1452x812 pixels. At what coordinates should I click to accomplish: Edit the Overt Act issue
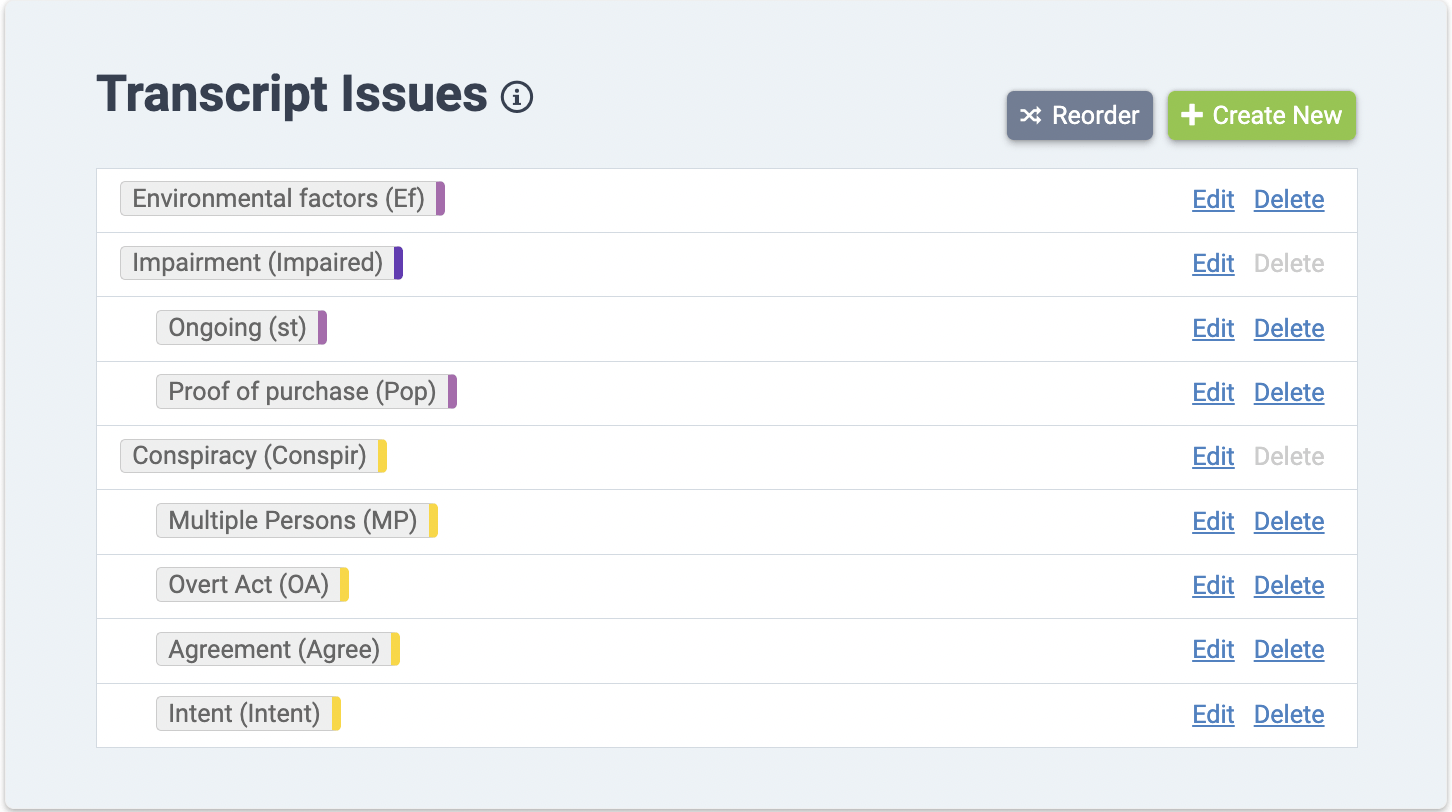click(1213, 586)
